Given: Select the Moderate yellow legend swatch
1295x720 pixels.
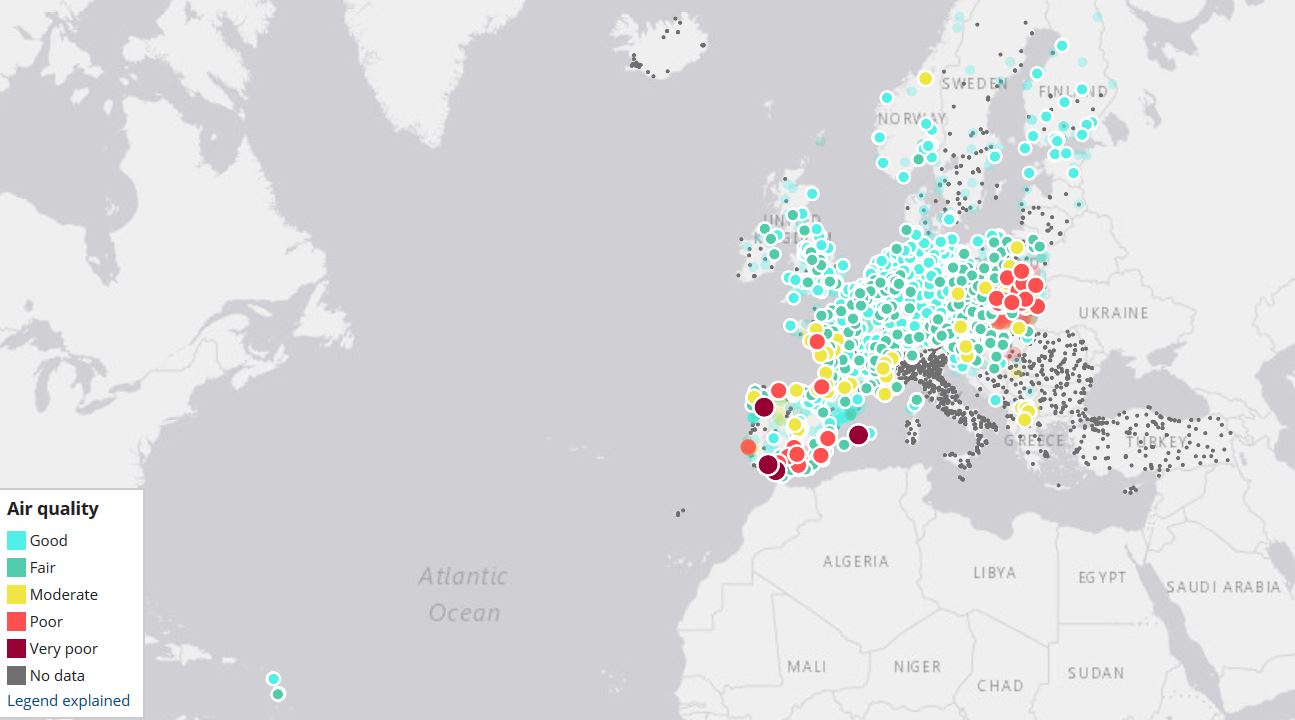Looking at the screenshot, I should click(16, 595).
